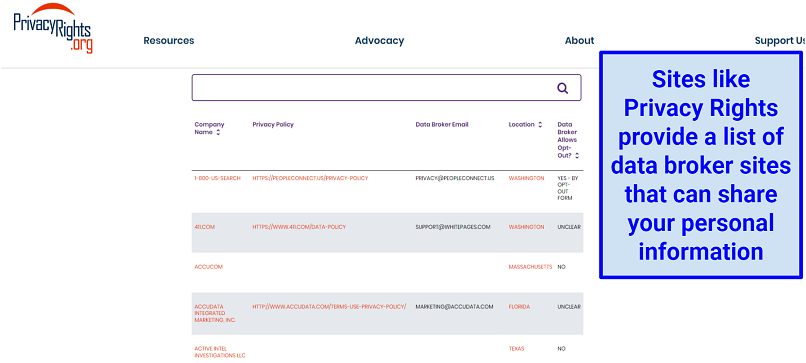The height and width of the screenshot is (363, 806).
Task: Open the 411.com data-policy link
Action: (299, 227)
